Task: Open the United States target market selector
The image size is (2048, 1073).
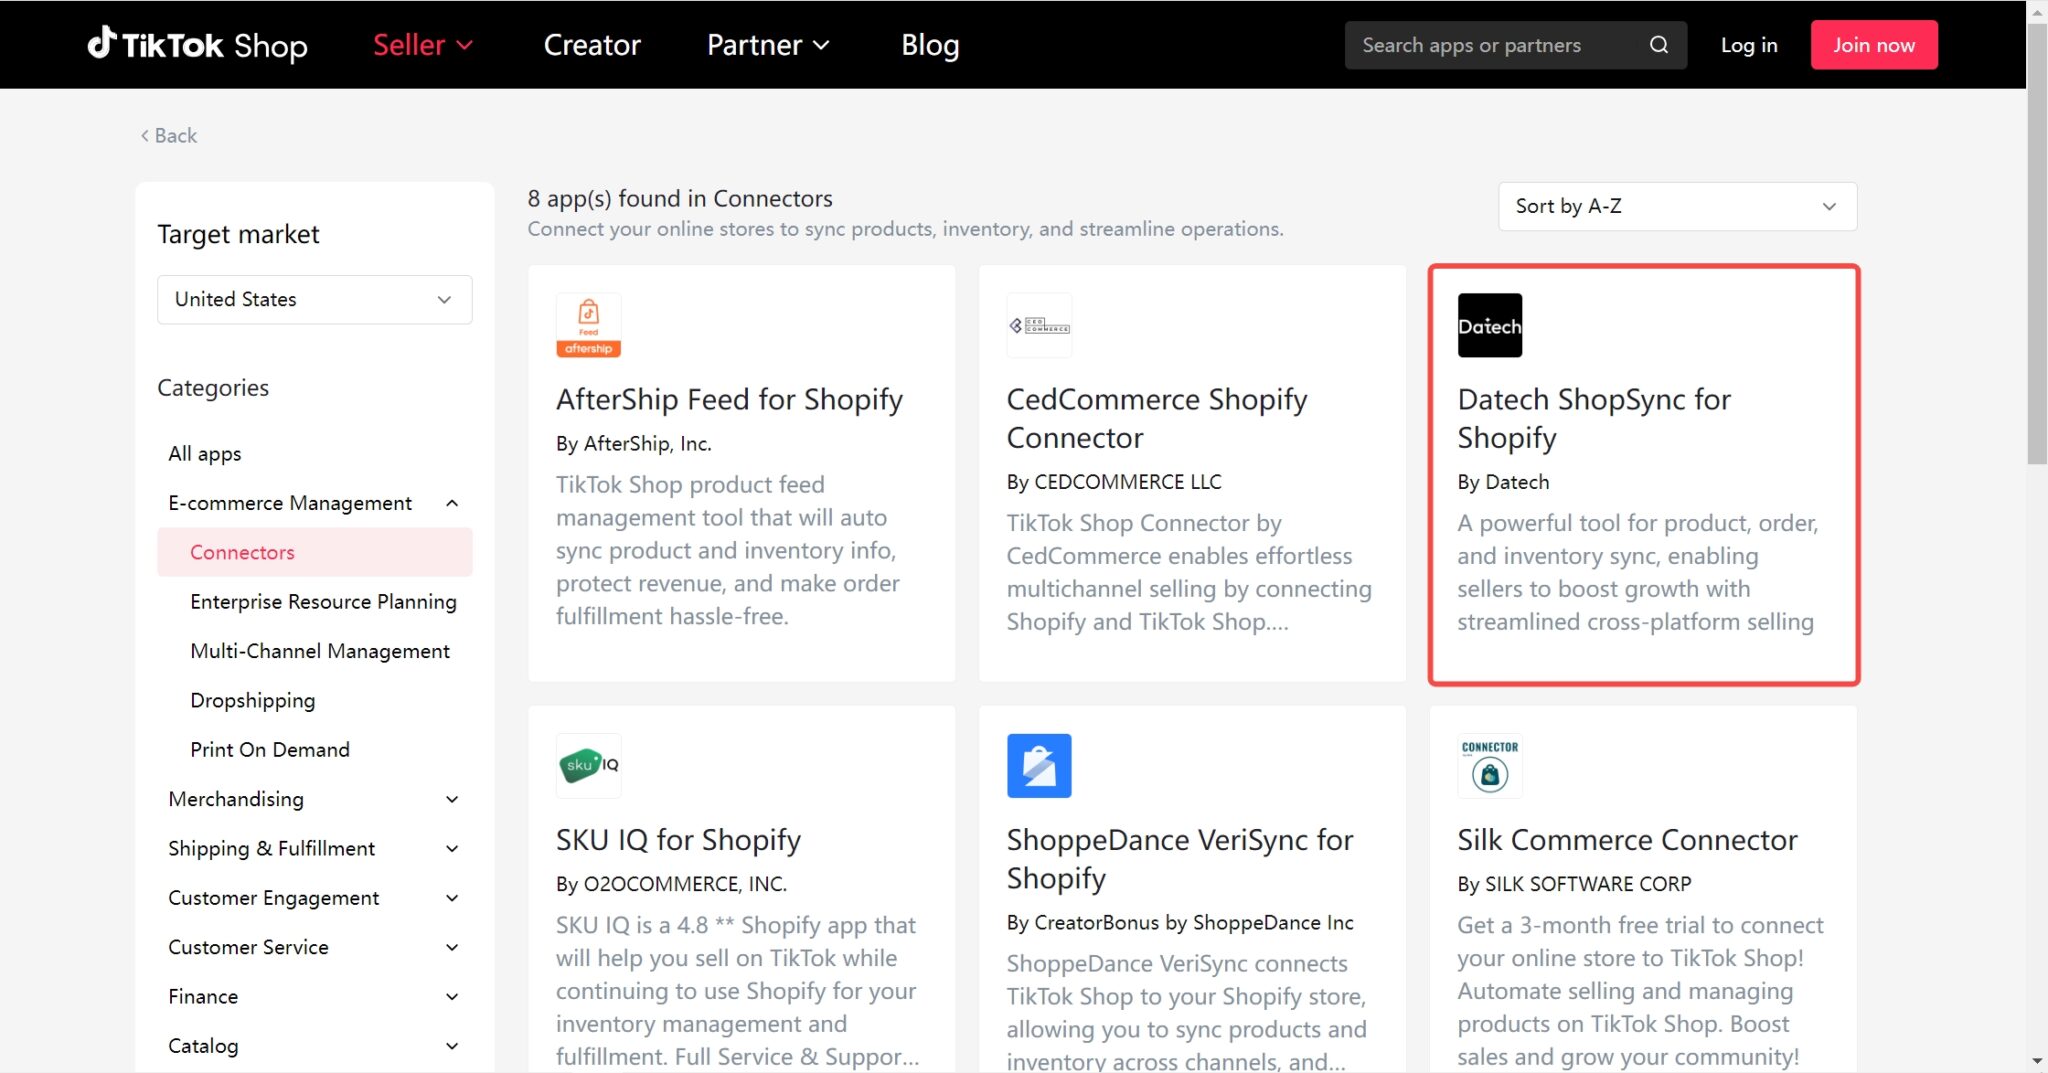Action: tap(313, 299)
